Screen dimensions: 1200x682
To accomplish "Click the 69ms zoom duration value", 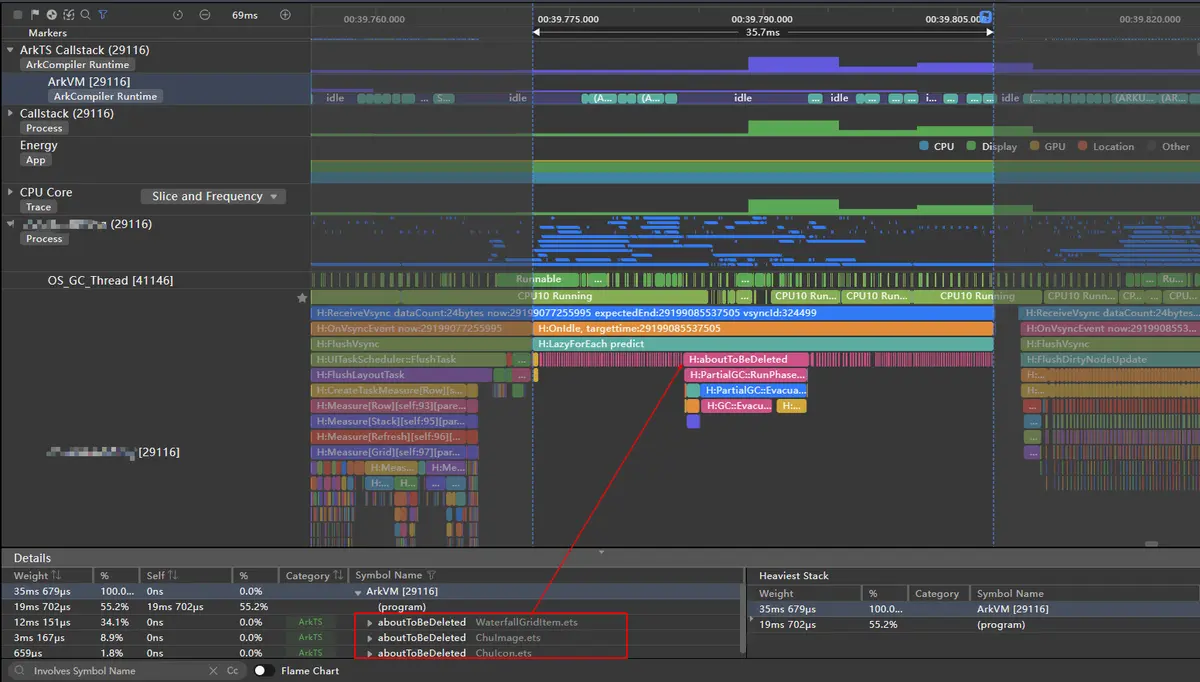I will click(x=244, y=15).
